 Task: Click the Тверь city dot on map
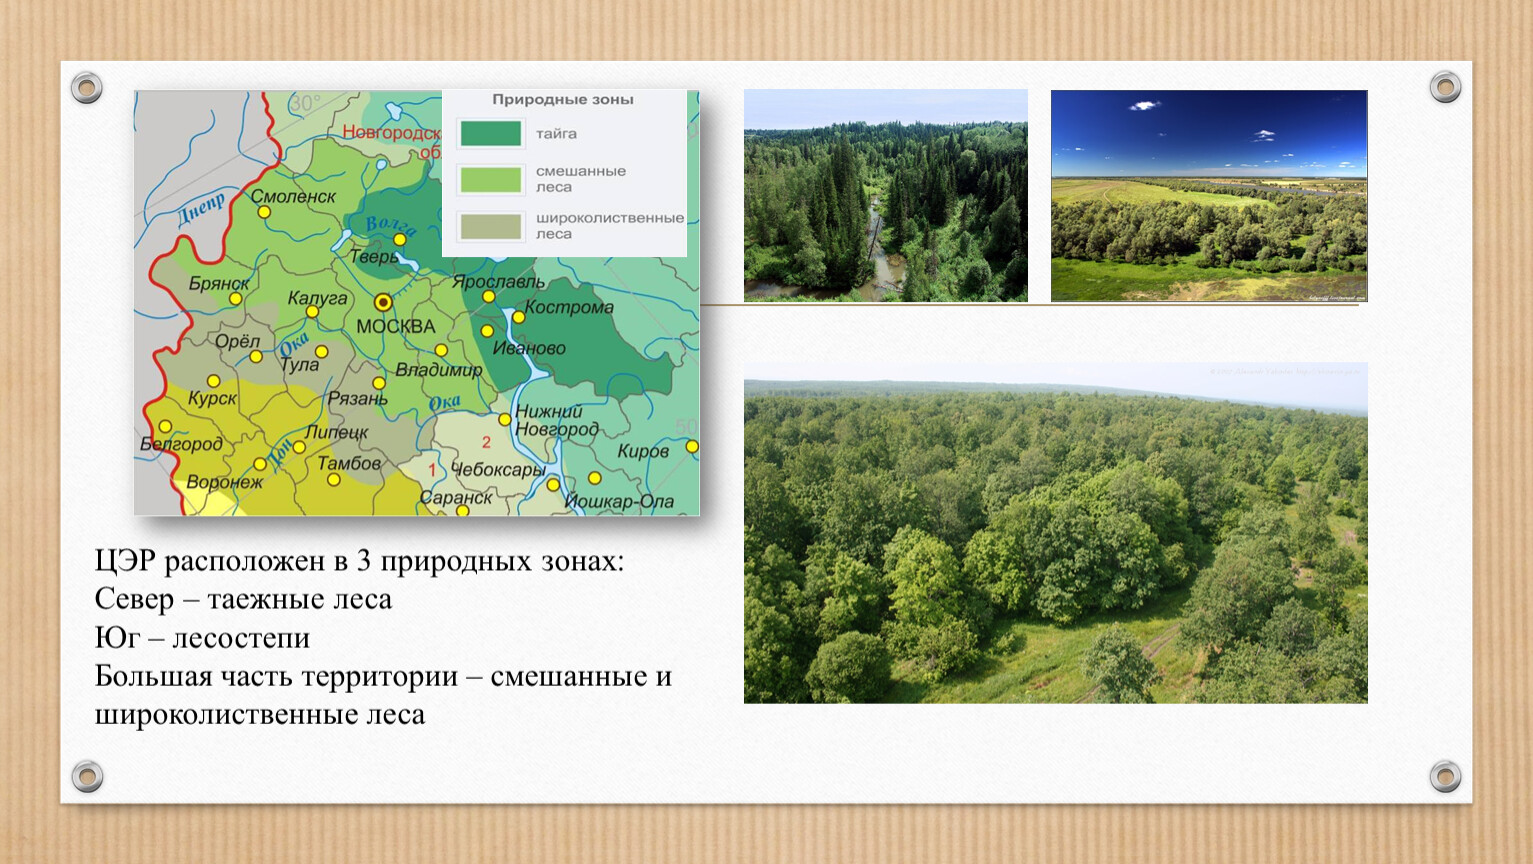point(399,240)
